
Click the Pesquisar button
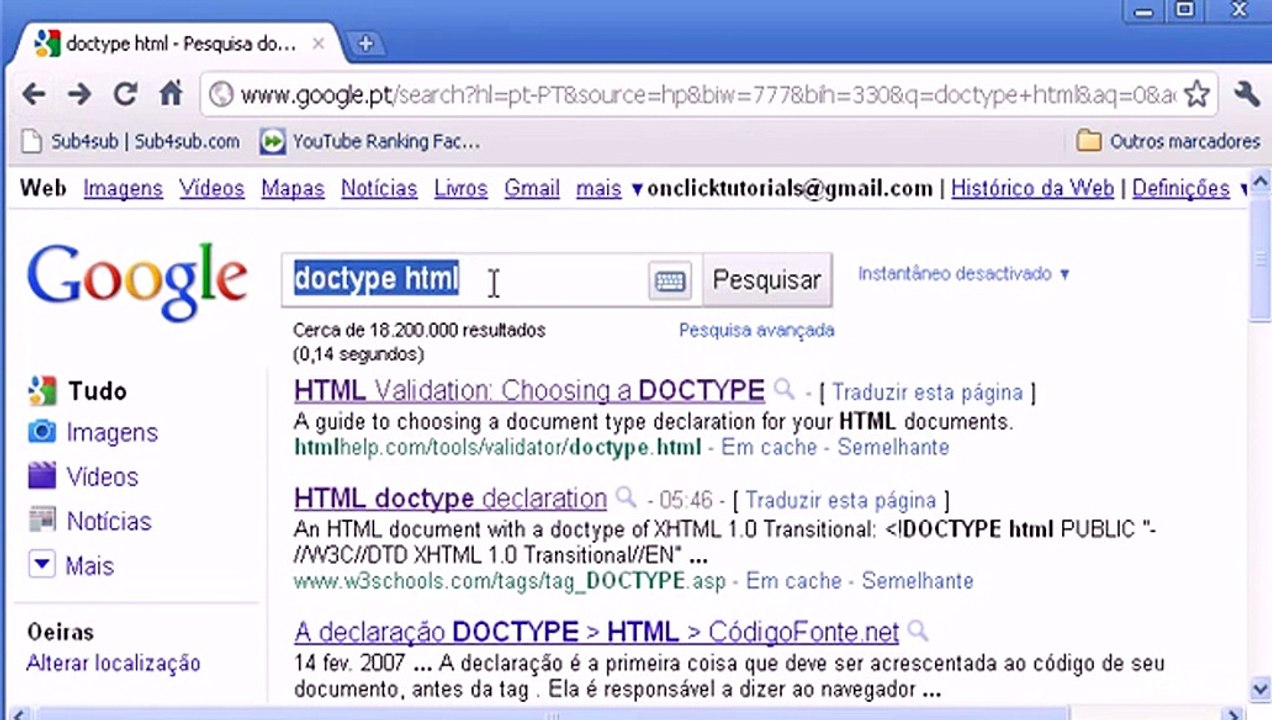point(766,280)
